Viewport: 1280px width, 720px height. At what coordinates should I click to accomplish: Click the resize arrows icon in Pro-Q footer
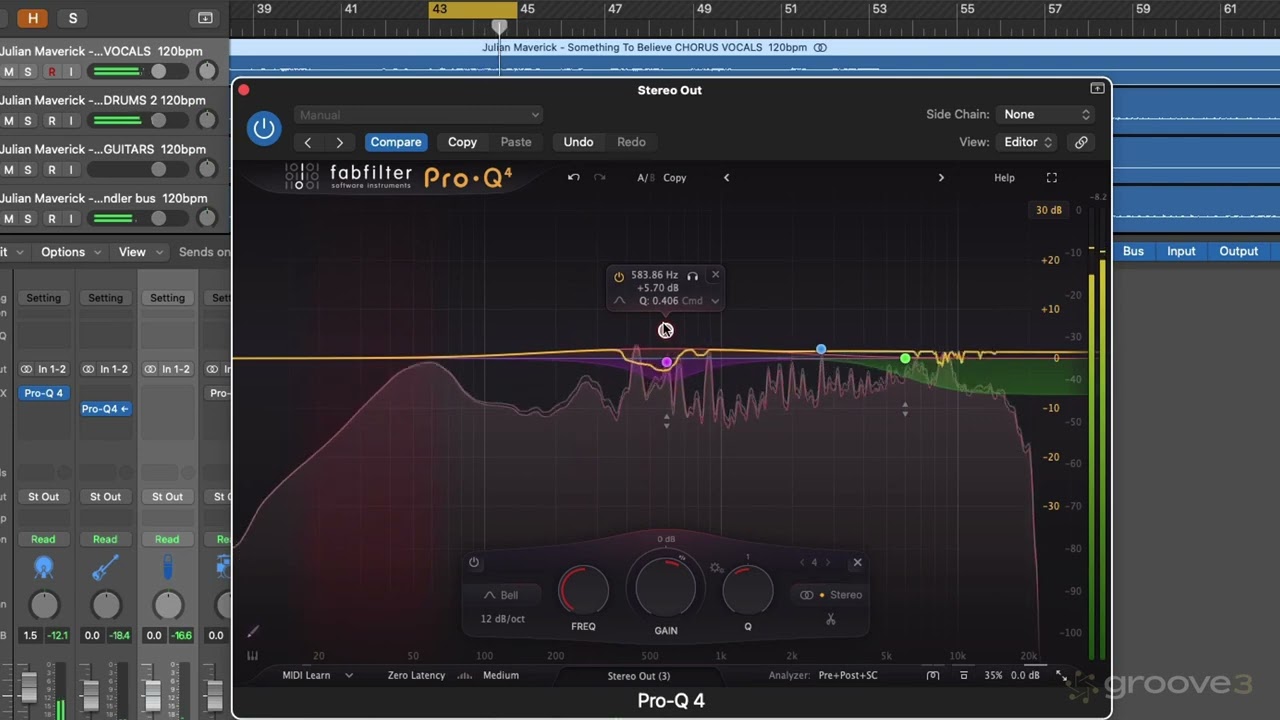point(1062,676)
